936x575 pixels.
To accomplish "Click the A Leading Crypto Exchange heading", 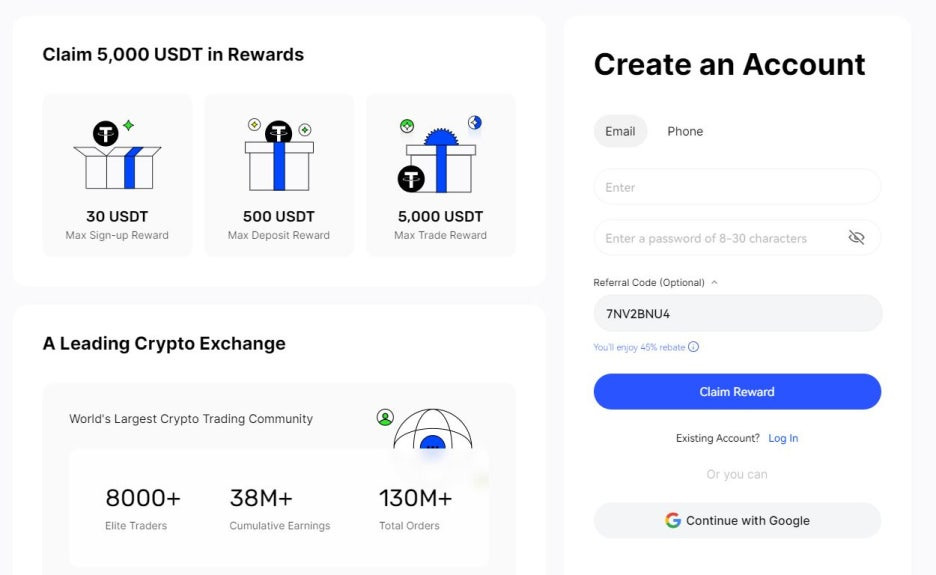I will pyautogui.click(x=164, y=343).
